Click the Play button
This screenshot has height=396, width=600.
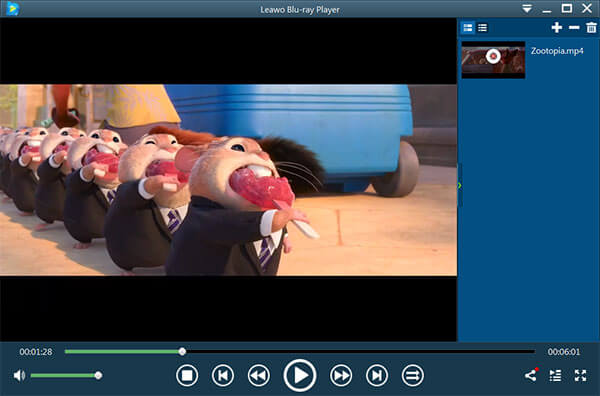pyautogui.click(x=300, y=375)
